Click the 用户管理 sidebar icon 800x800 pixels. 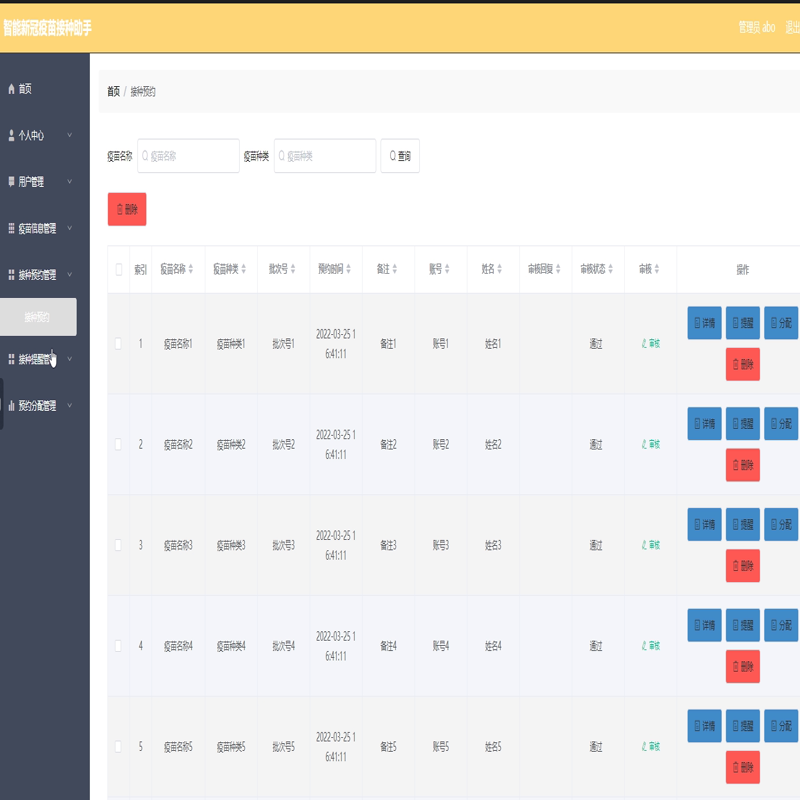[x=11, y=181]
